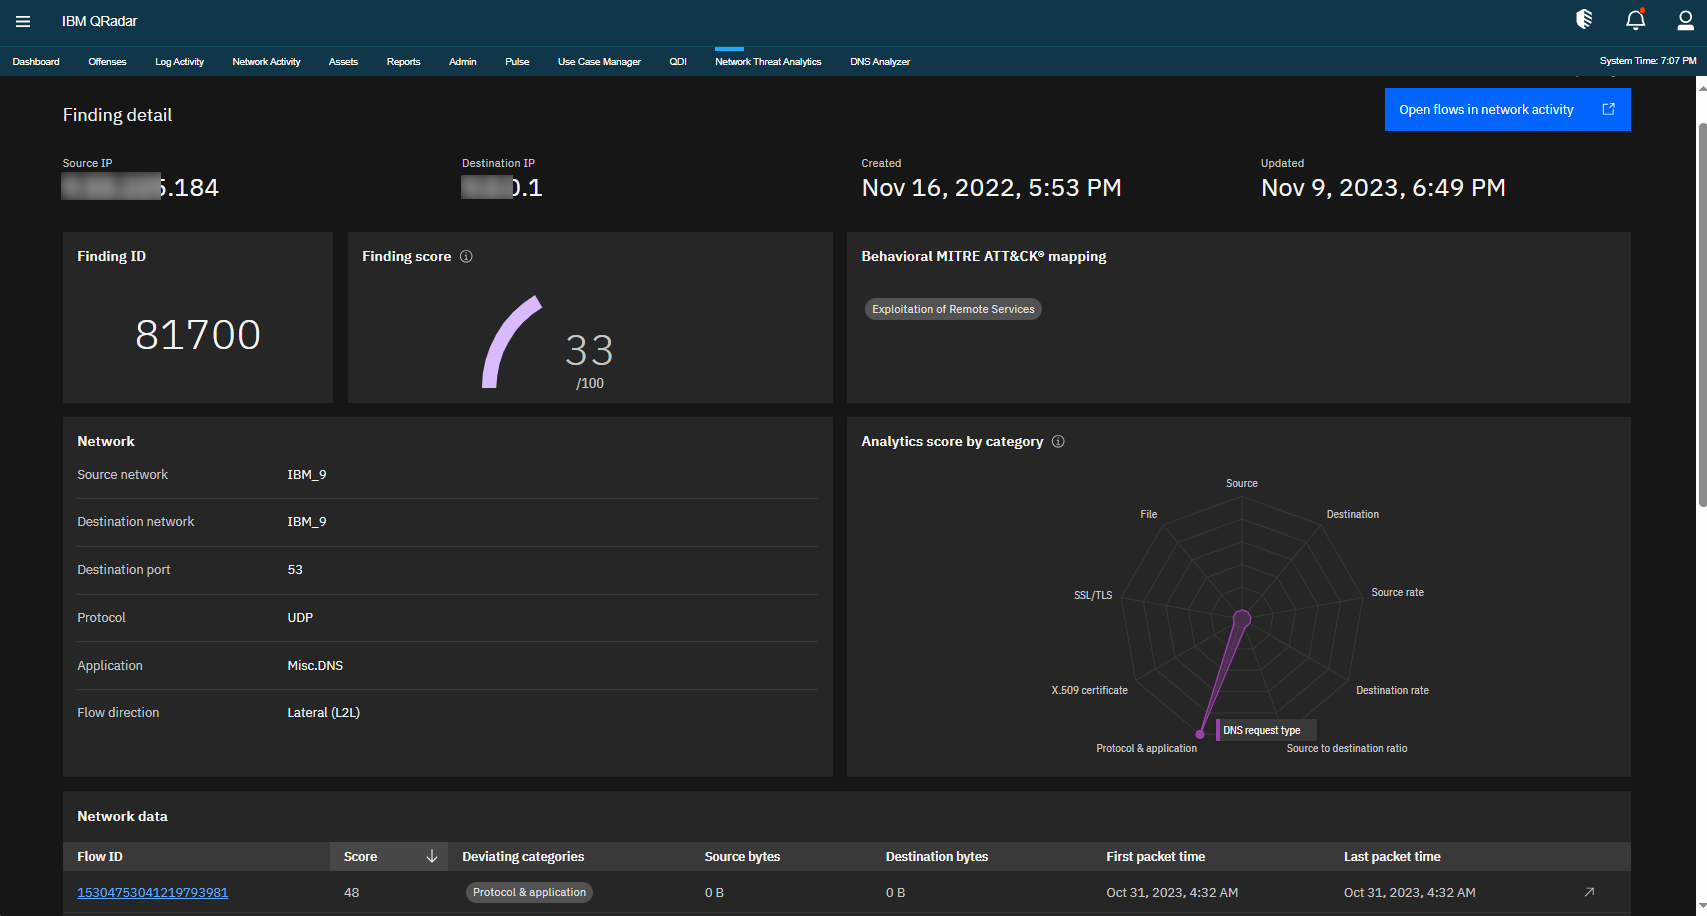The width and height of the screenshot is (1707, 916).
Task: Click the Protocol & application tag in table
Action: pyautogui.click(x=529, y=892)
